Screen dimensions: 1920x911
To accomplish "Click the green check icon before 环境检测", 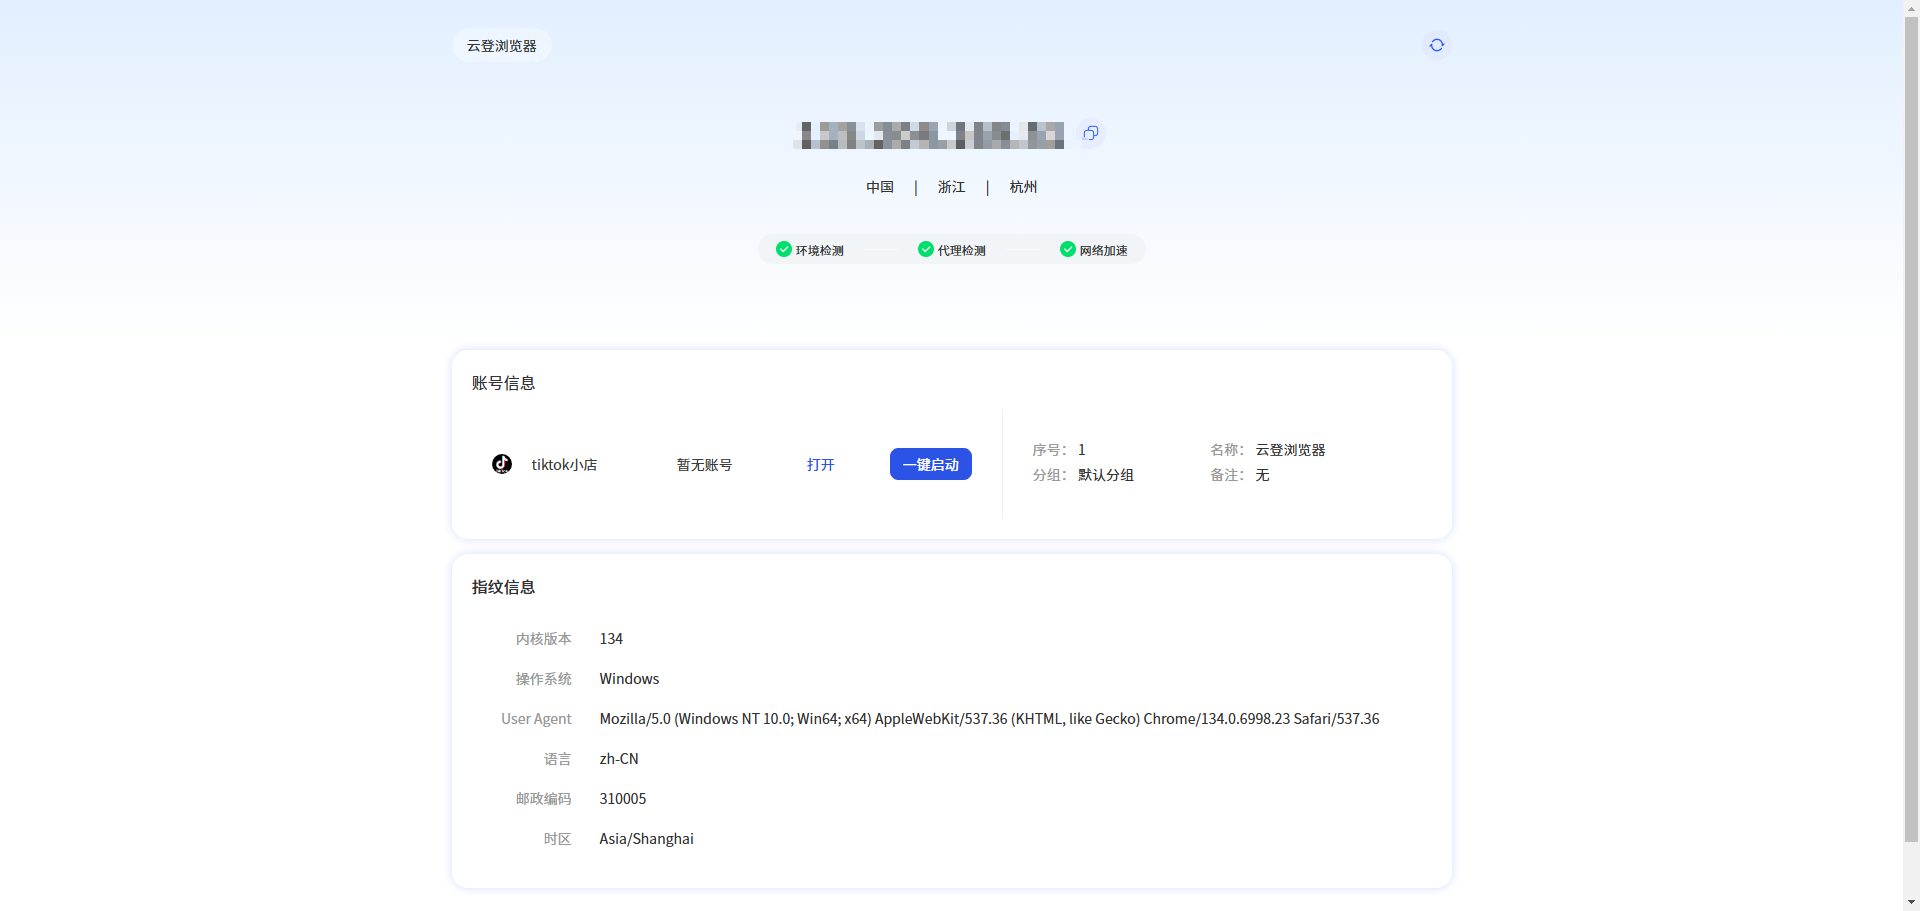I will point(784,249).
